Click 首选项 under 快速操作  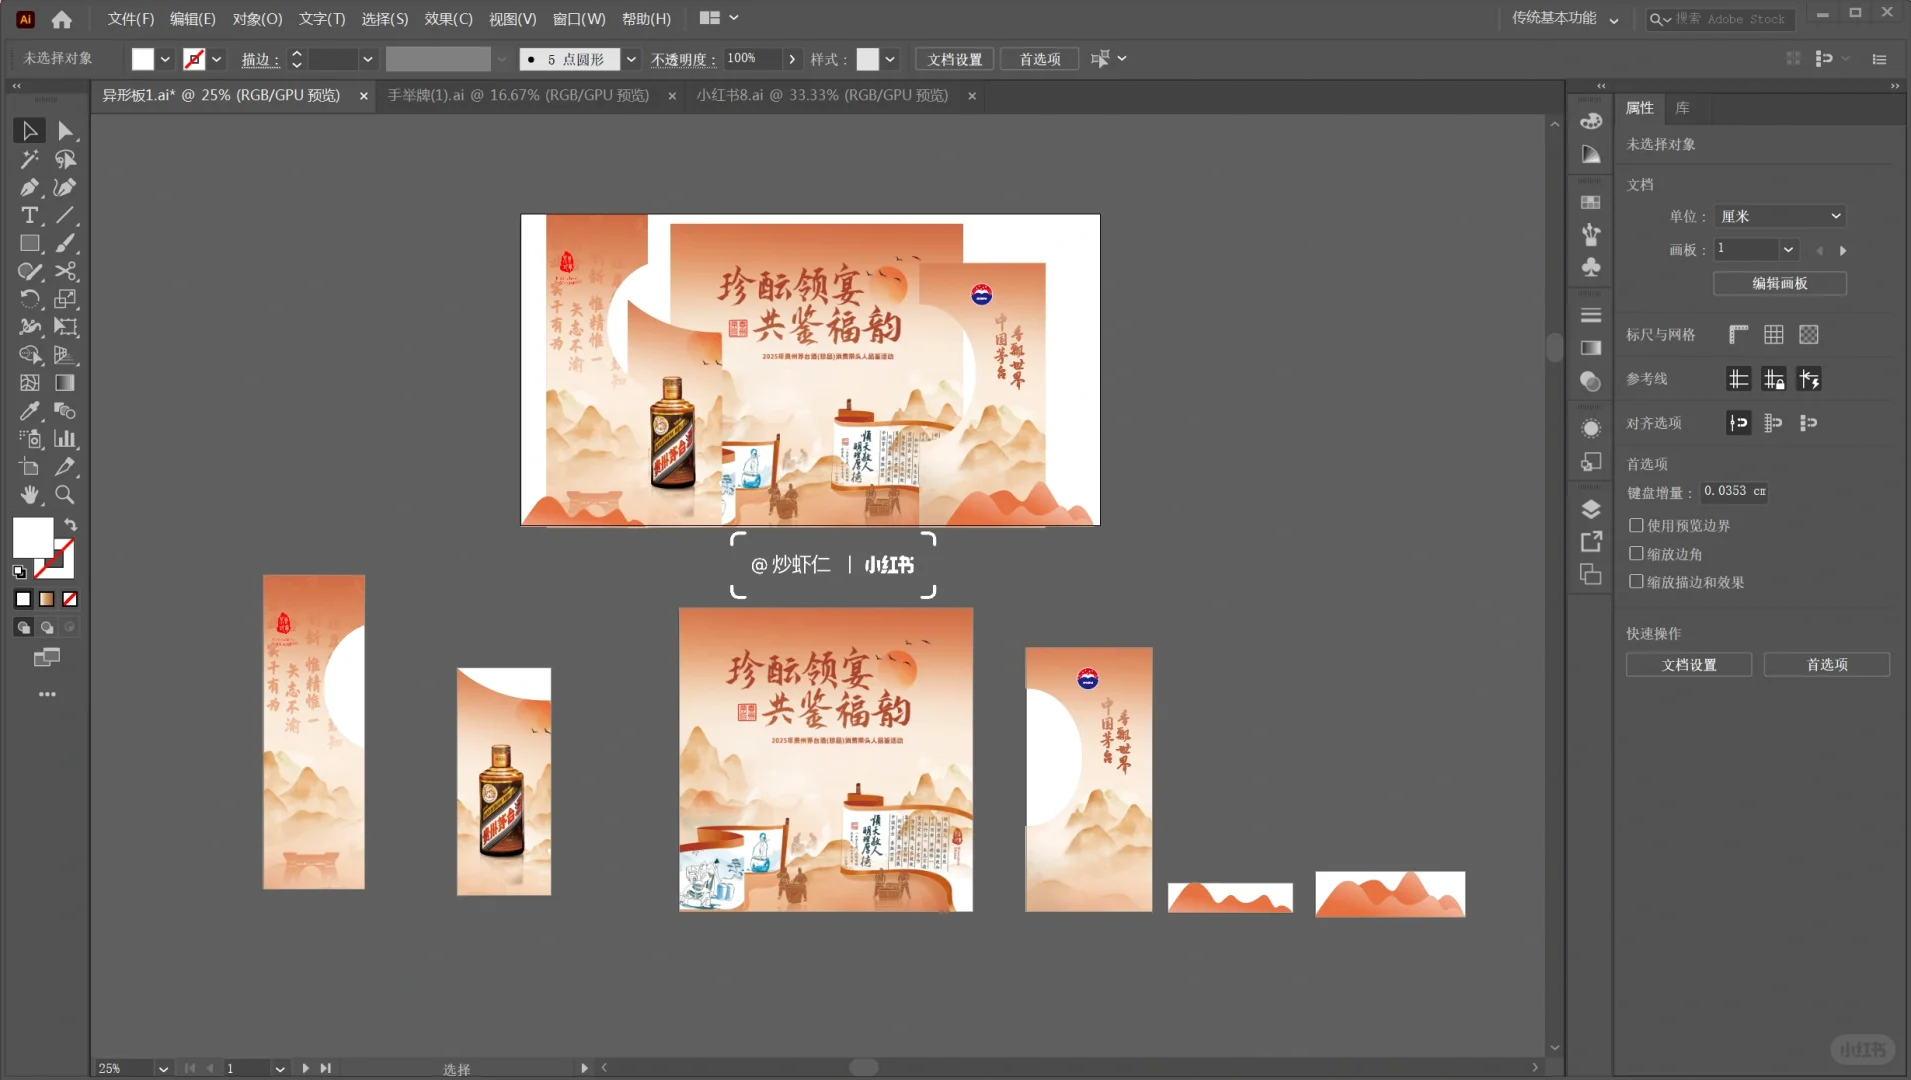click(x=1826, y=664)
